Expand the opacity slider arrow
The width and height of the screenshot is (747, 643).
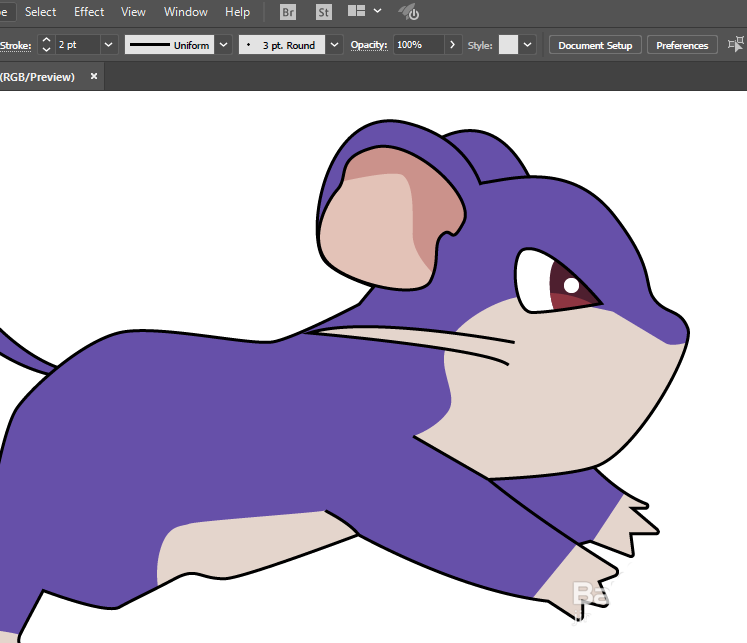(x=452, y=45)
